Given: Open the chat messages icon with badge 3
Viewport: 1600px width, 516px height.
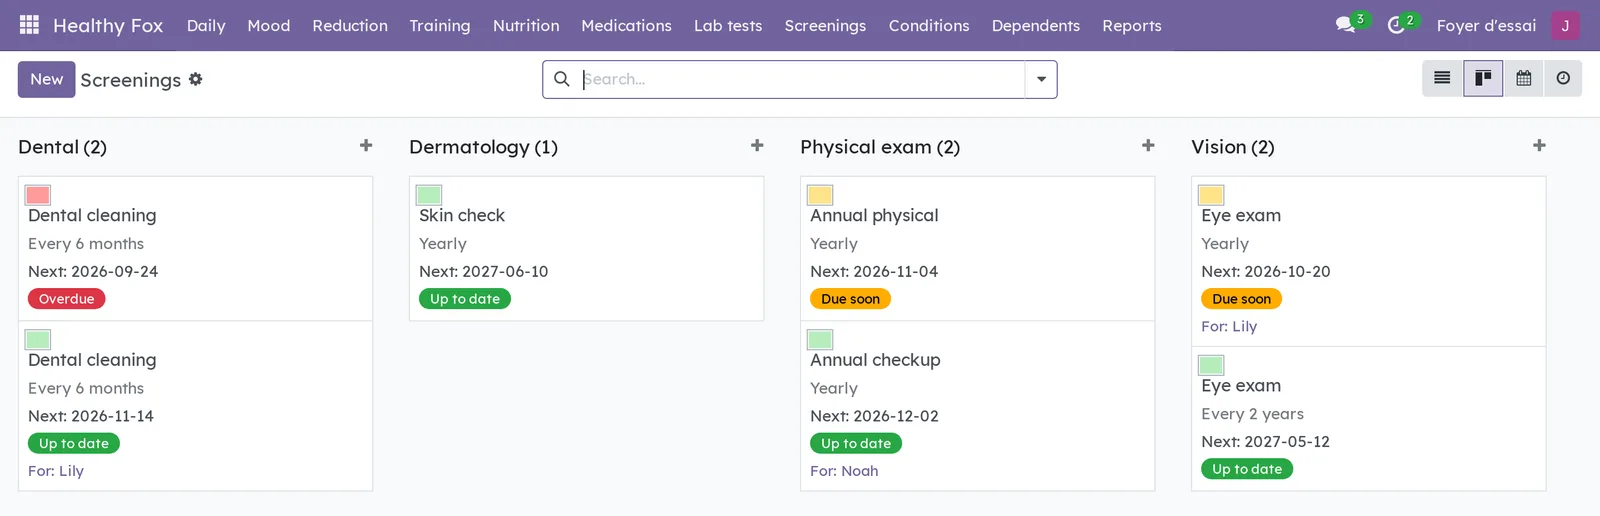Looking at the screenshot, I should (x=1346, y=25).
